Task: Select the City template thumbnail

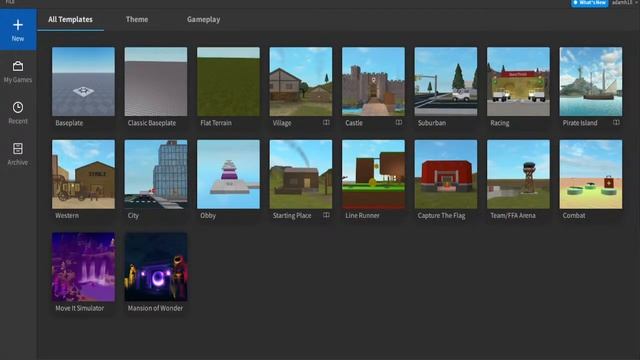Action: tap(156, 174)
